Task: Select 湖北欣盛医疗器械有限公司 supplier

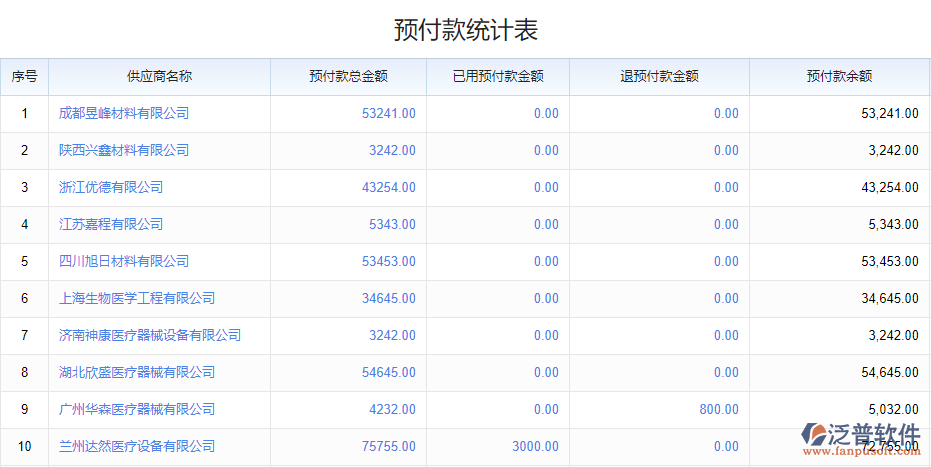Action: (x=137, y=372)
